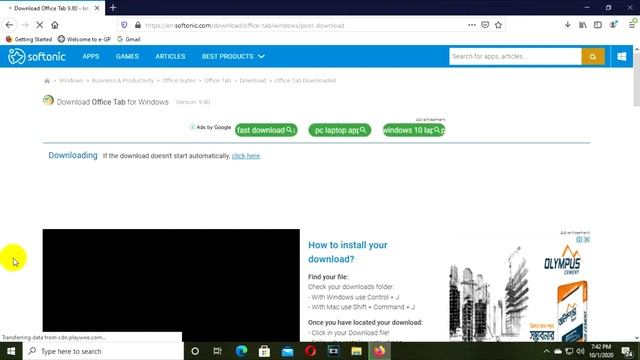Open the Mail app from taskbar

pos(287,351)
